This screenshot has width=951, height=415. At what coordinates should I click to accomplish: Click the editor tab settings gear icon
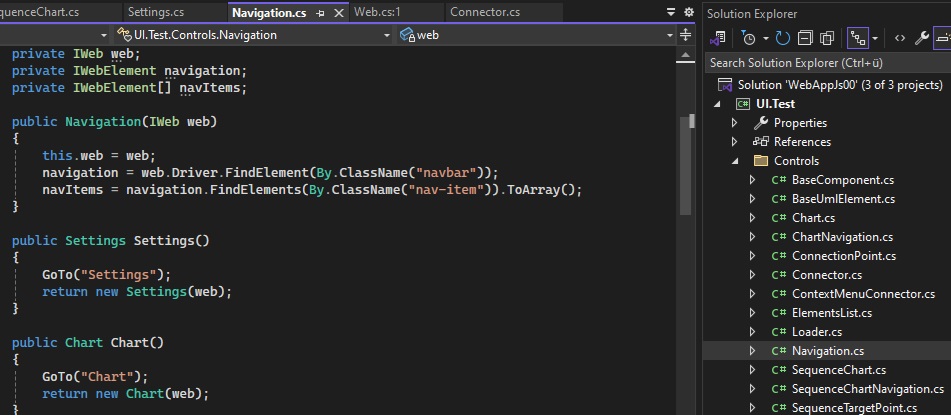click(x=686, y=12)
